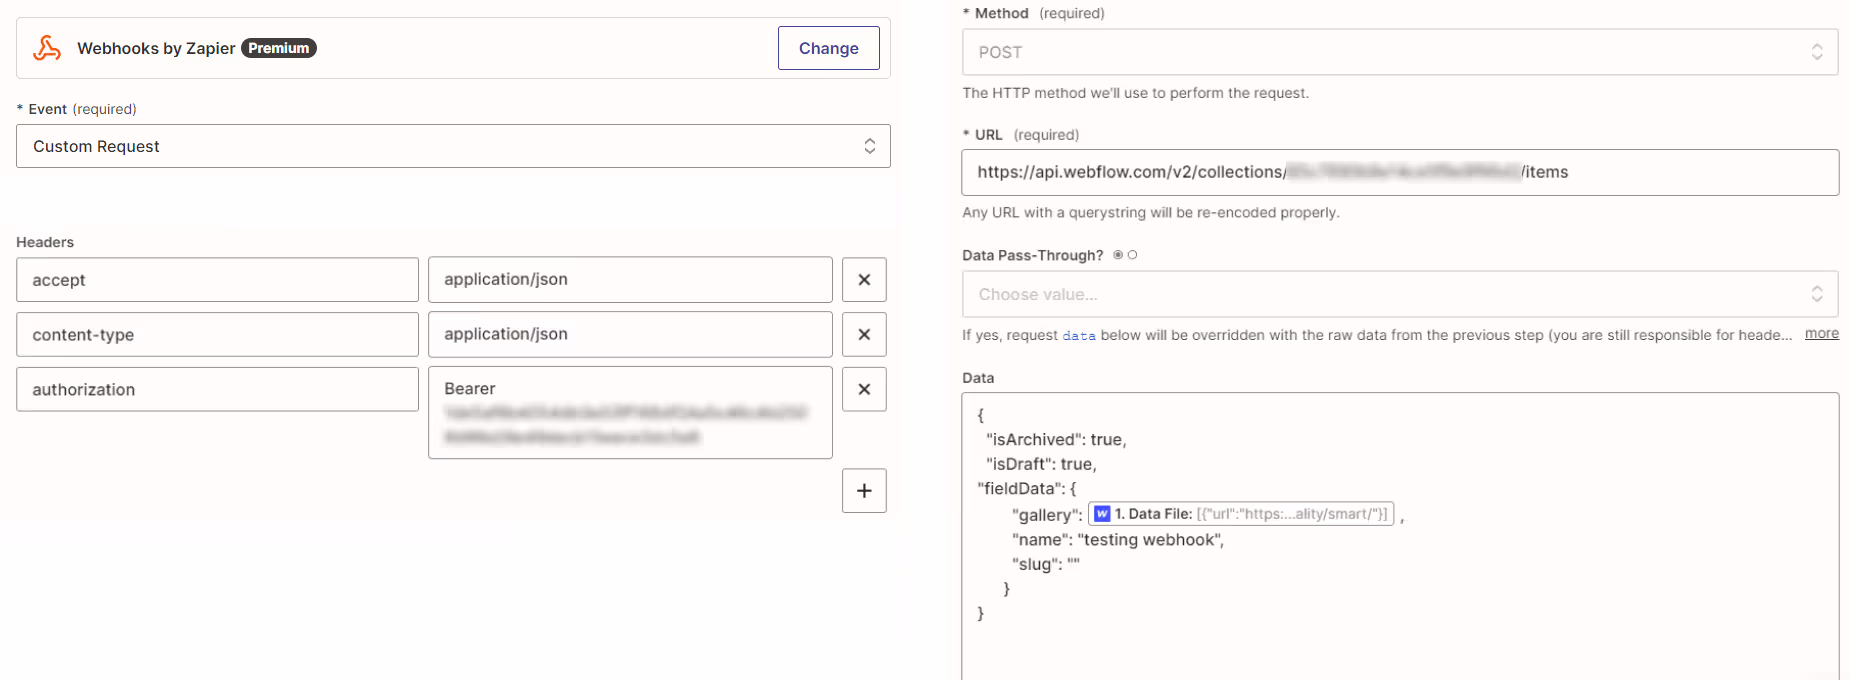1850x680 pixels.
Task: Click the W icon in the Data File pill
Action: [1102, 514]
